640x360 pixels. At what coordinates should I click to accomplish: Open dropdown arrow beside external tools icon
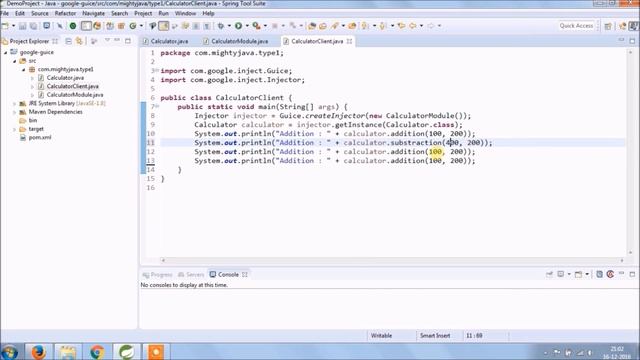point(265,26)
